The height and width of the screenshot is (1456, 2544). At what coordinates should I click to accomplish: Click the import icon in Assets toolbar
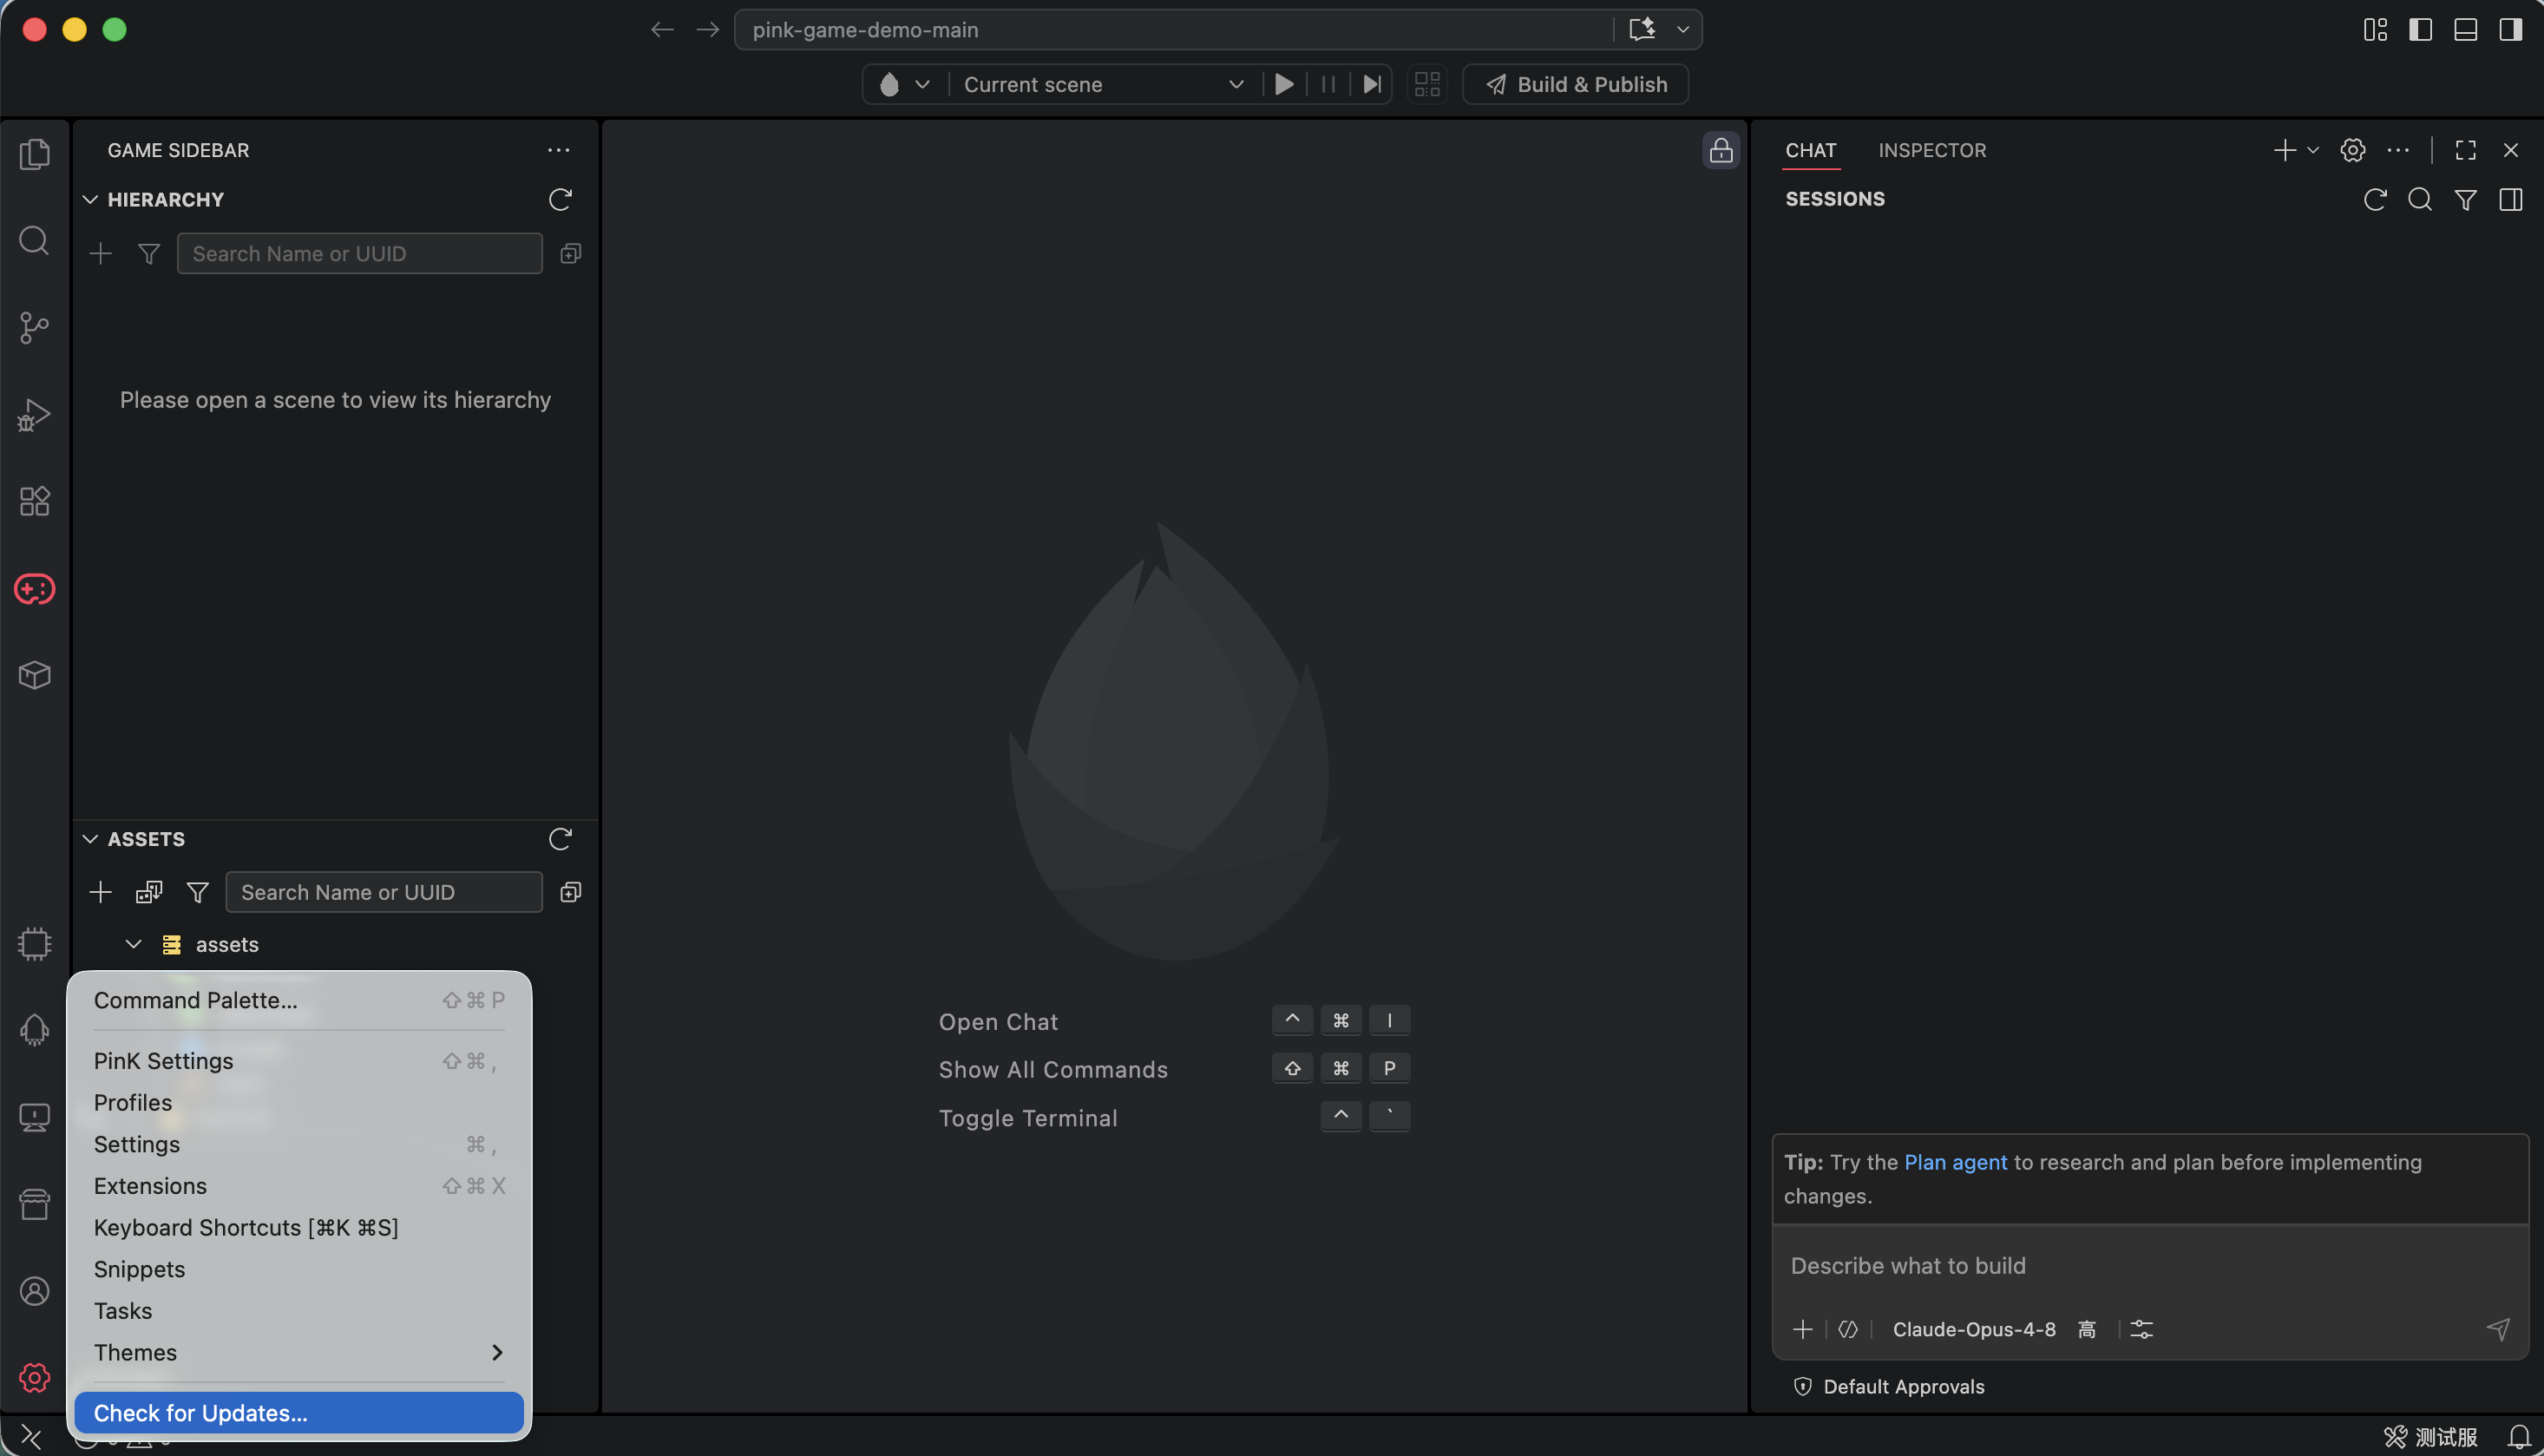pos(149,892)
